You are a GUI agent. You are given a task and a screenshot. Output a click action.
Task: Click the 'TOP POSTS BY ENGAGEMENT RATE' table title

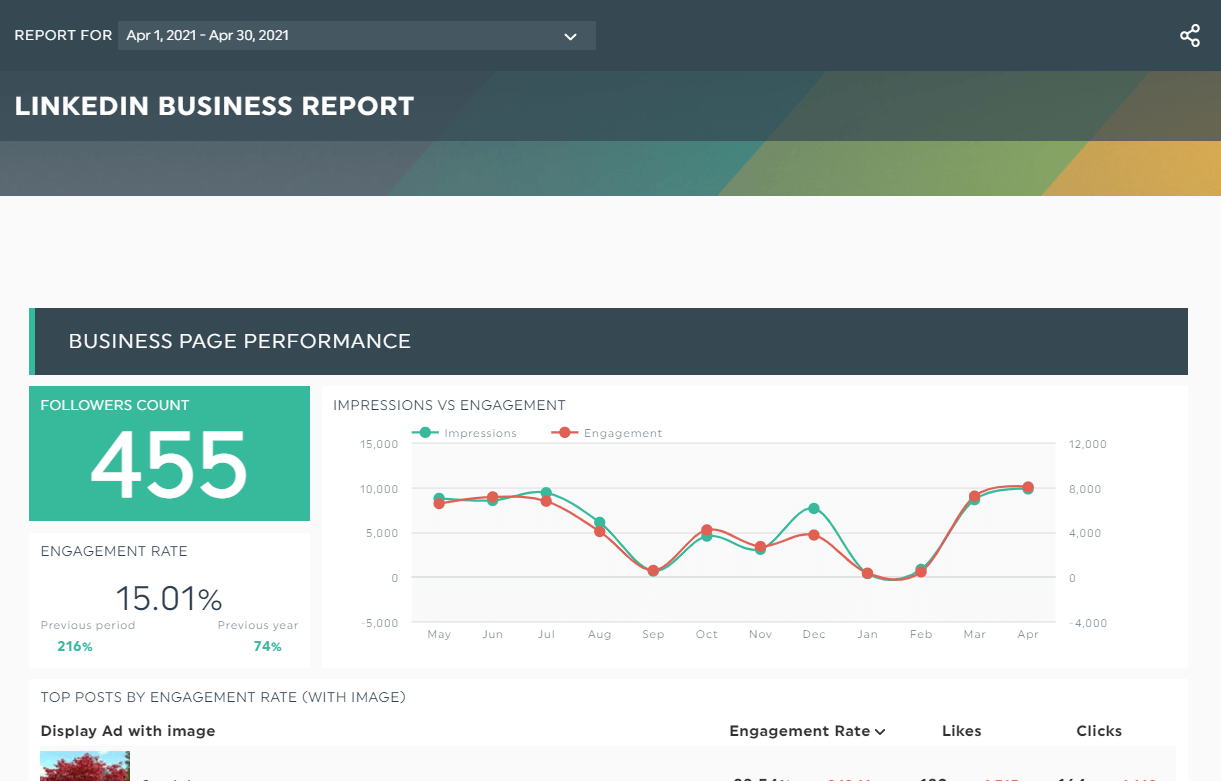point(223,697)
